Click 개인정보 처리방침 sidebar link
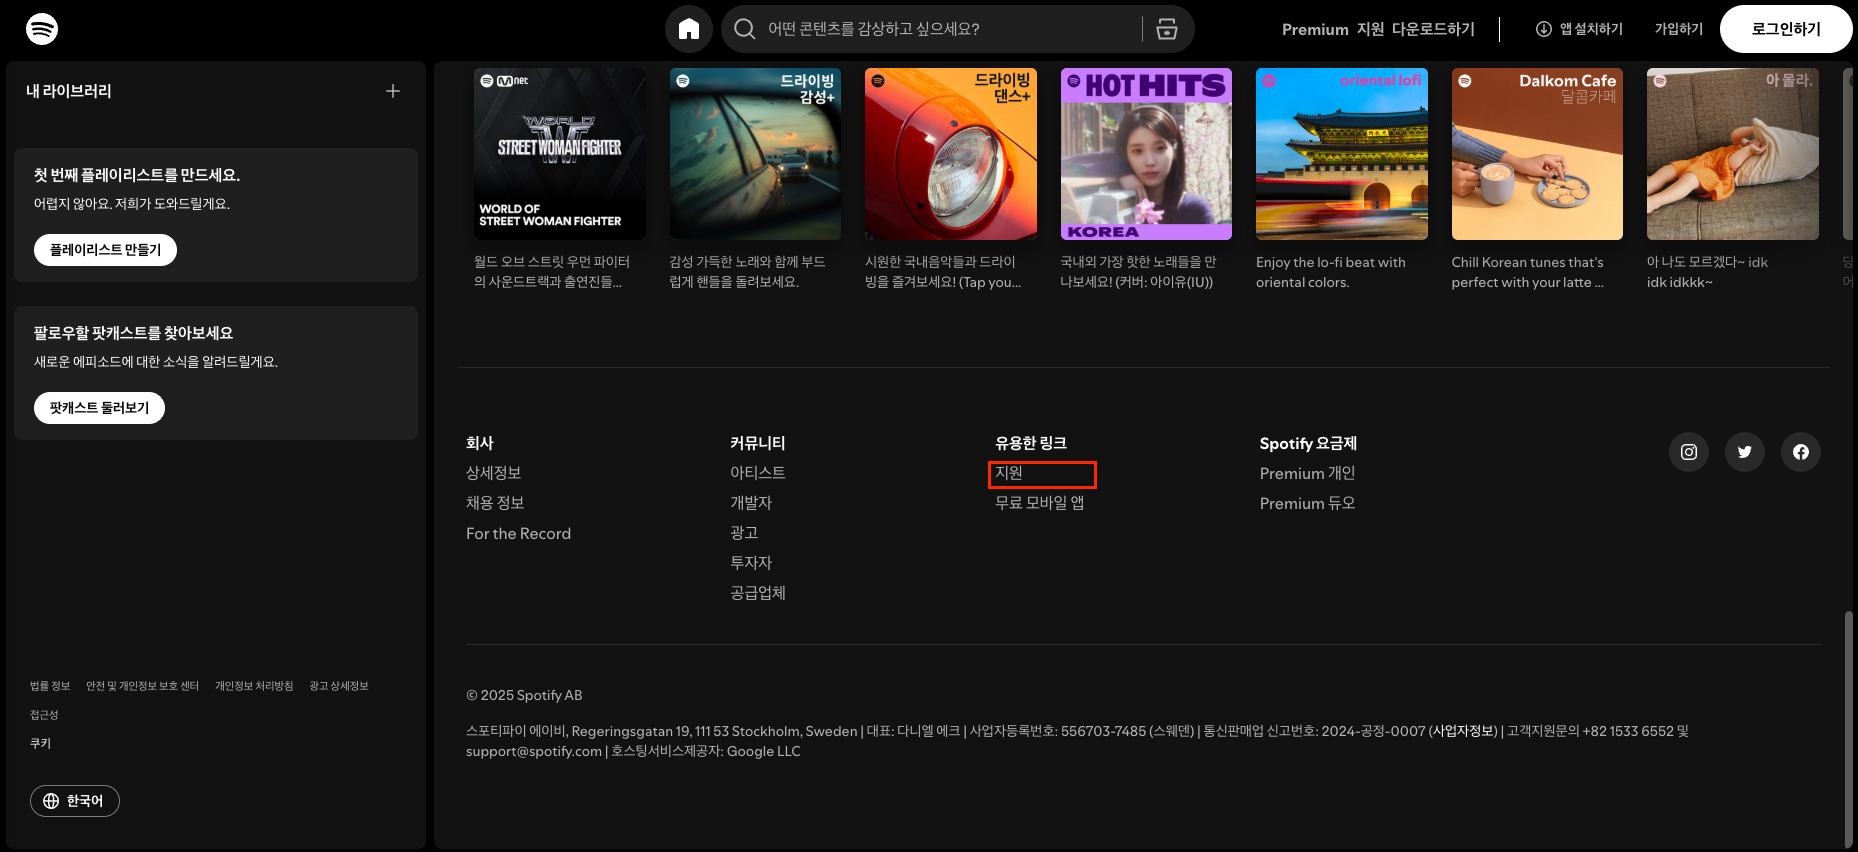The width and height of the screenshot is (1858, 852). click(x=254, y=686)
